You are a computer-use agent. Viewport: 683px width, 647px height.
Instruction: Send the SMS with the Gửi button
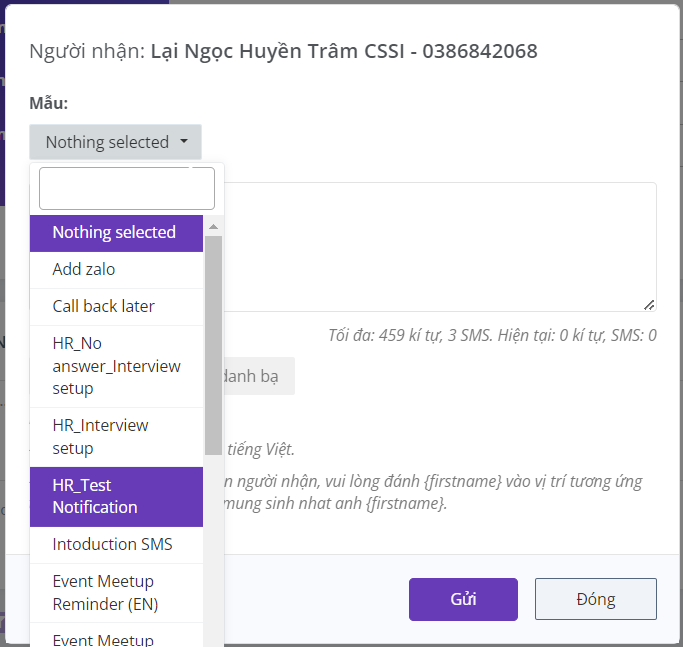pos(463,599)
